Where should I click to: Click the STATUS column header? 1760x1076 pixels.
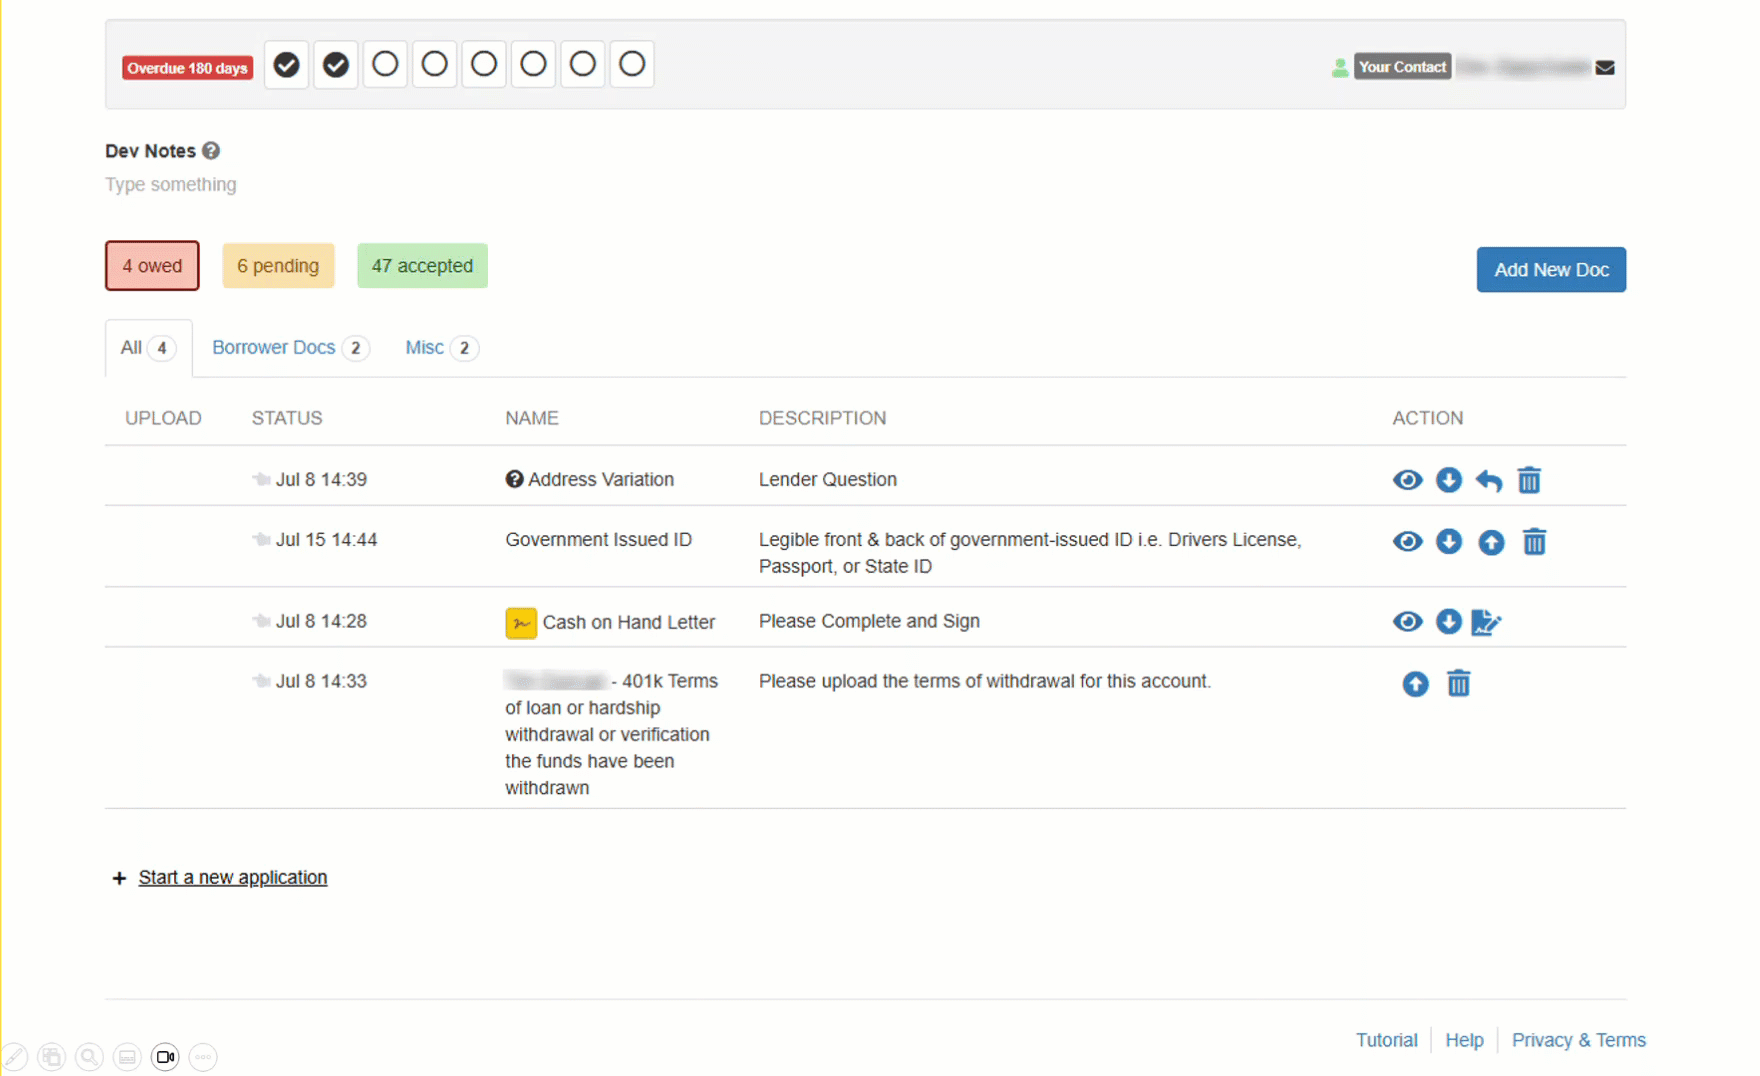click(287, 418)
